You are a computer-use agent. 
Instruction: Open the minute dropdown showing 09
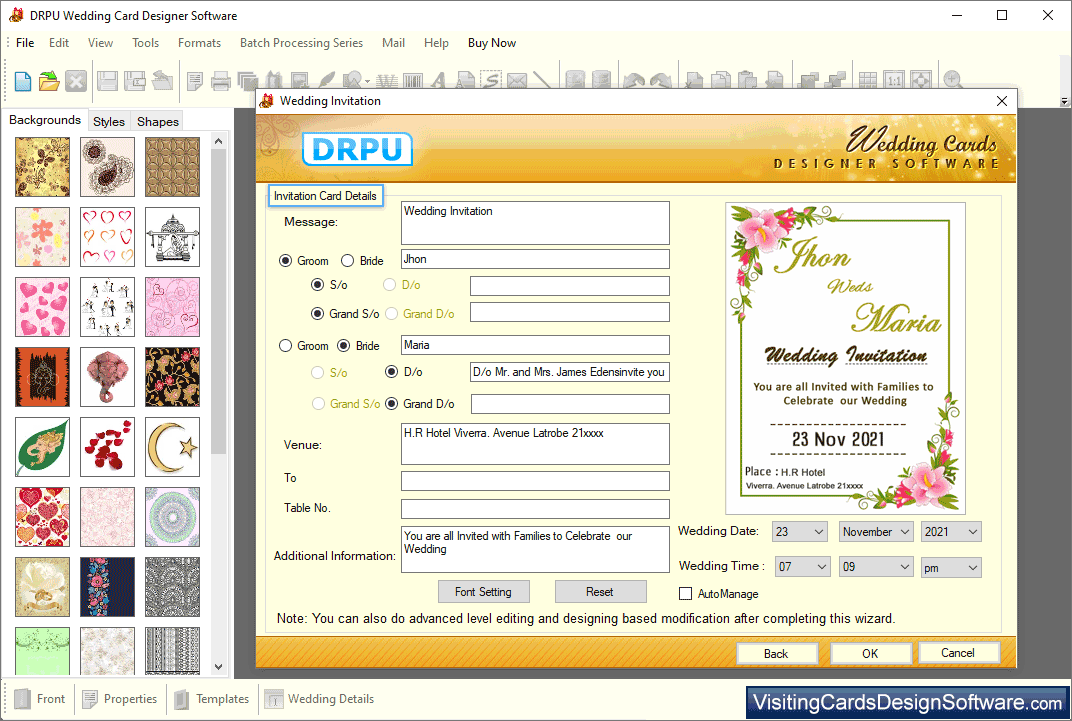click(x=876, y=567)
